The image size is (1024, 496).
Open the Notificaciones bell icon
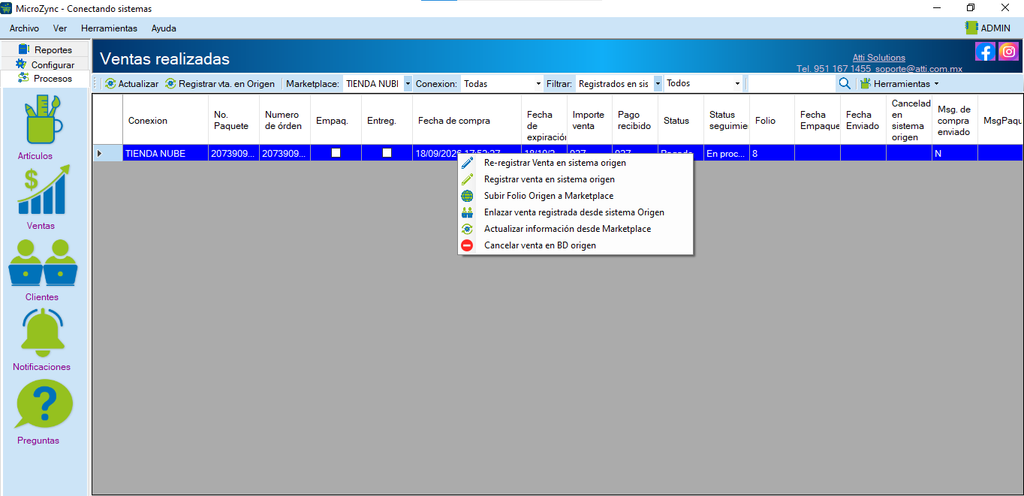click(43, 331)
